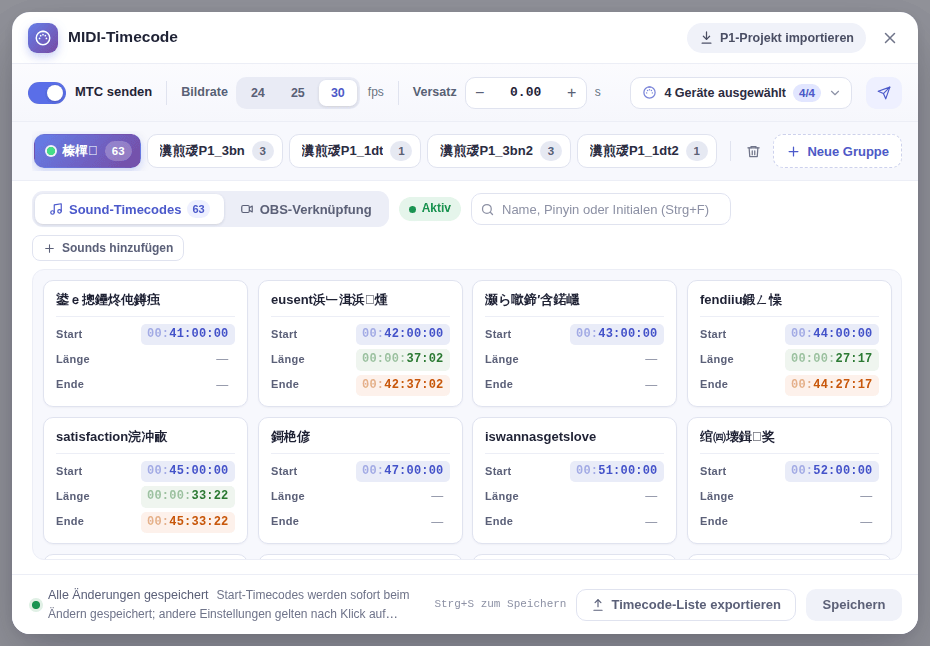Select 30 fps frame rate
The image size is (930, 646).
[337, 93]
